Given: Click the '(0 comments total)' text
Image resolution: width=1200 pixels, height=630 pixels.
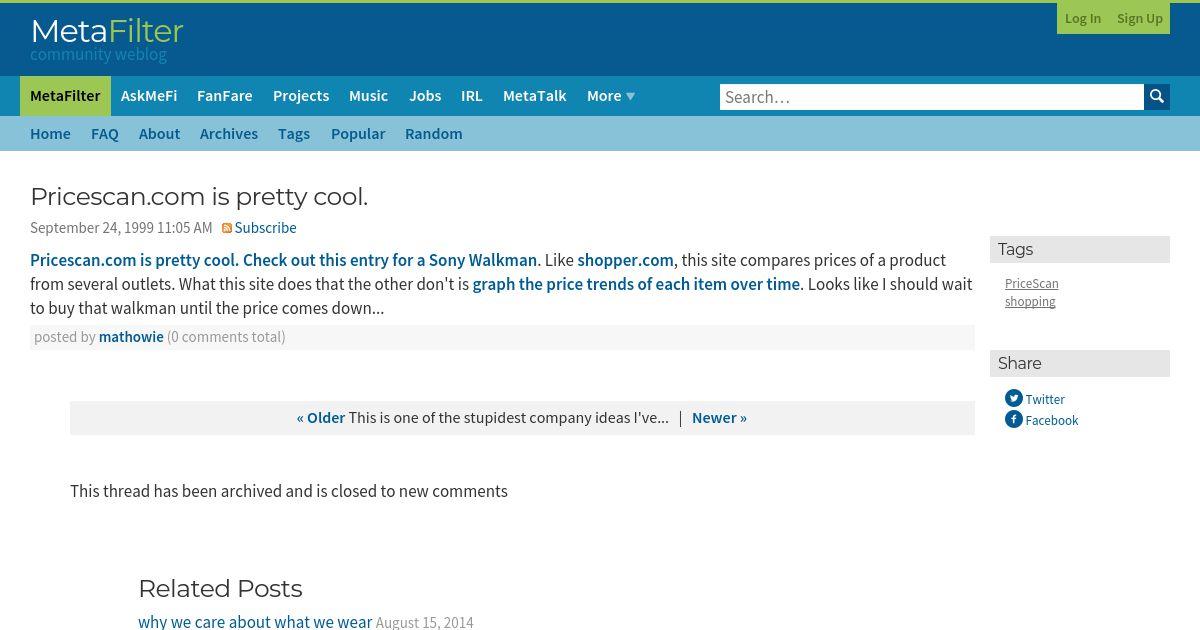Looking at the screenshot, I should point(226,337).
